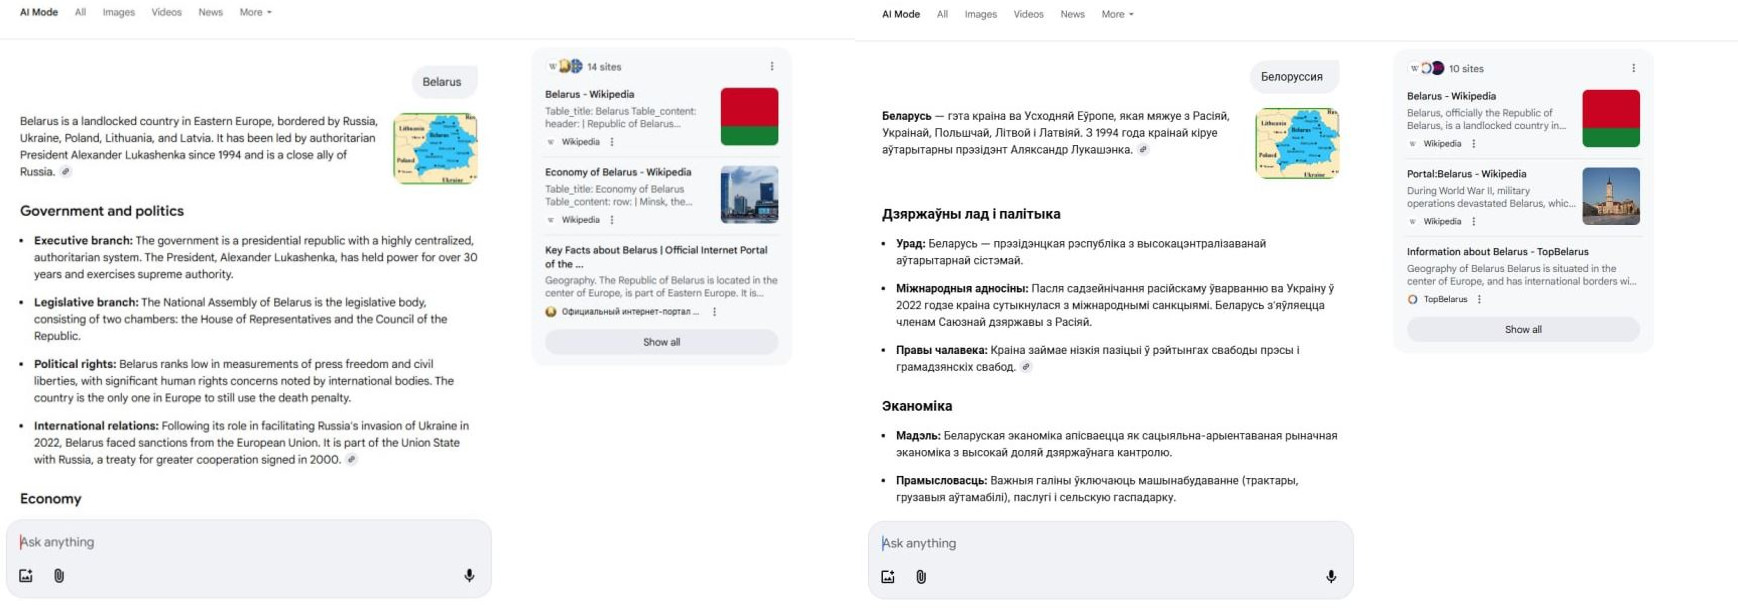Open 'Key Facts about Belarus' official portal link
The height and width of the screenshot is (611, 1738).
(656, 257)
